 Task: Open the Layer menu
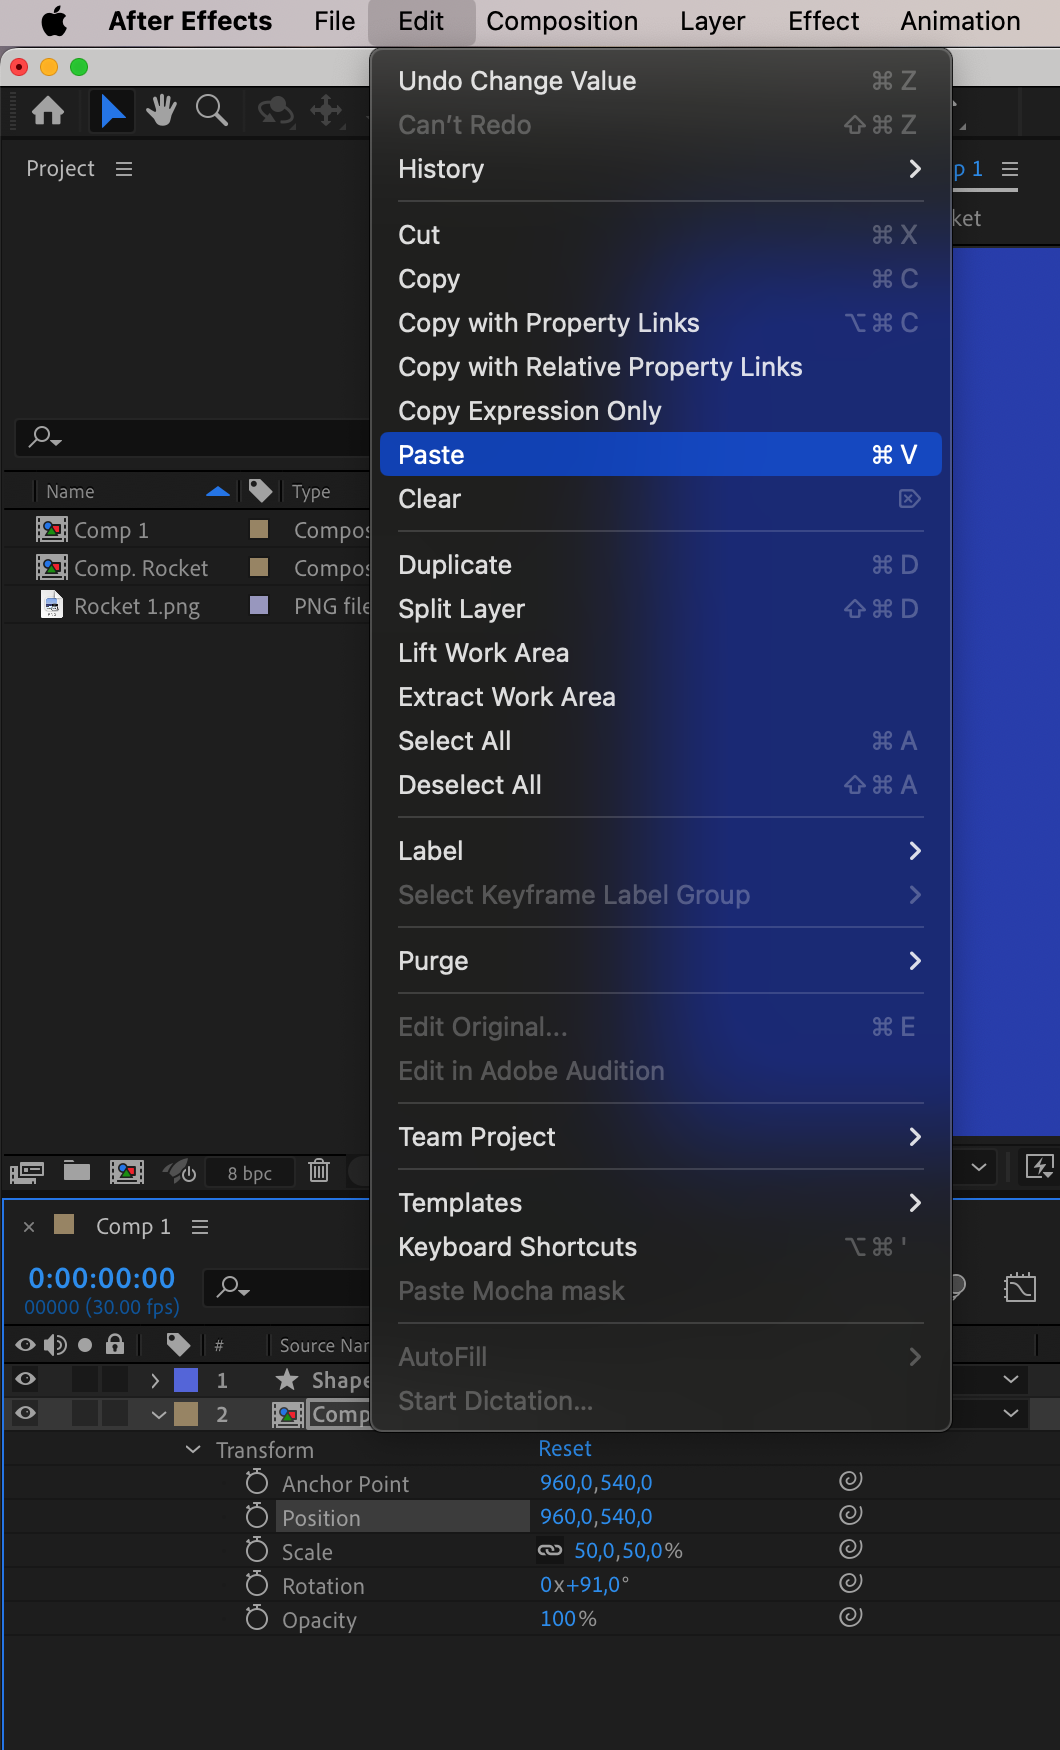(x=712, y=21)
